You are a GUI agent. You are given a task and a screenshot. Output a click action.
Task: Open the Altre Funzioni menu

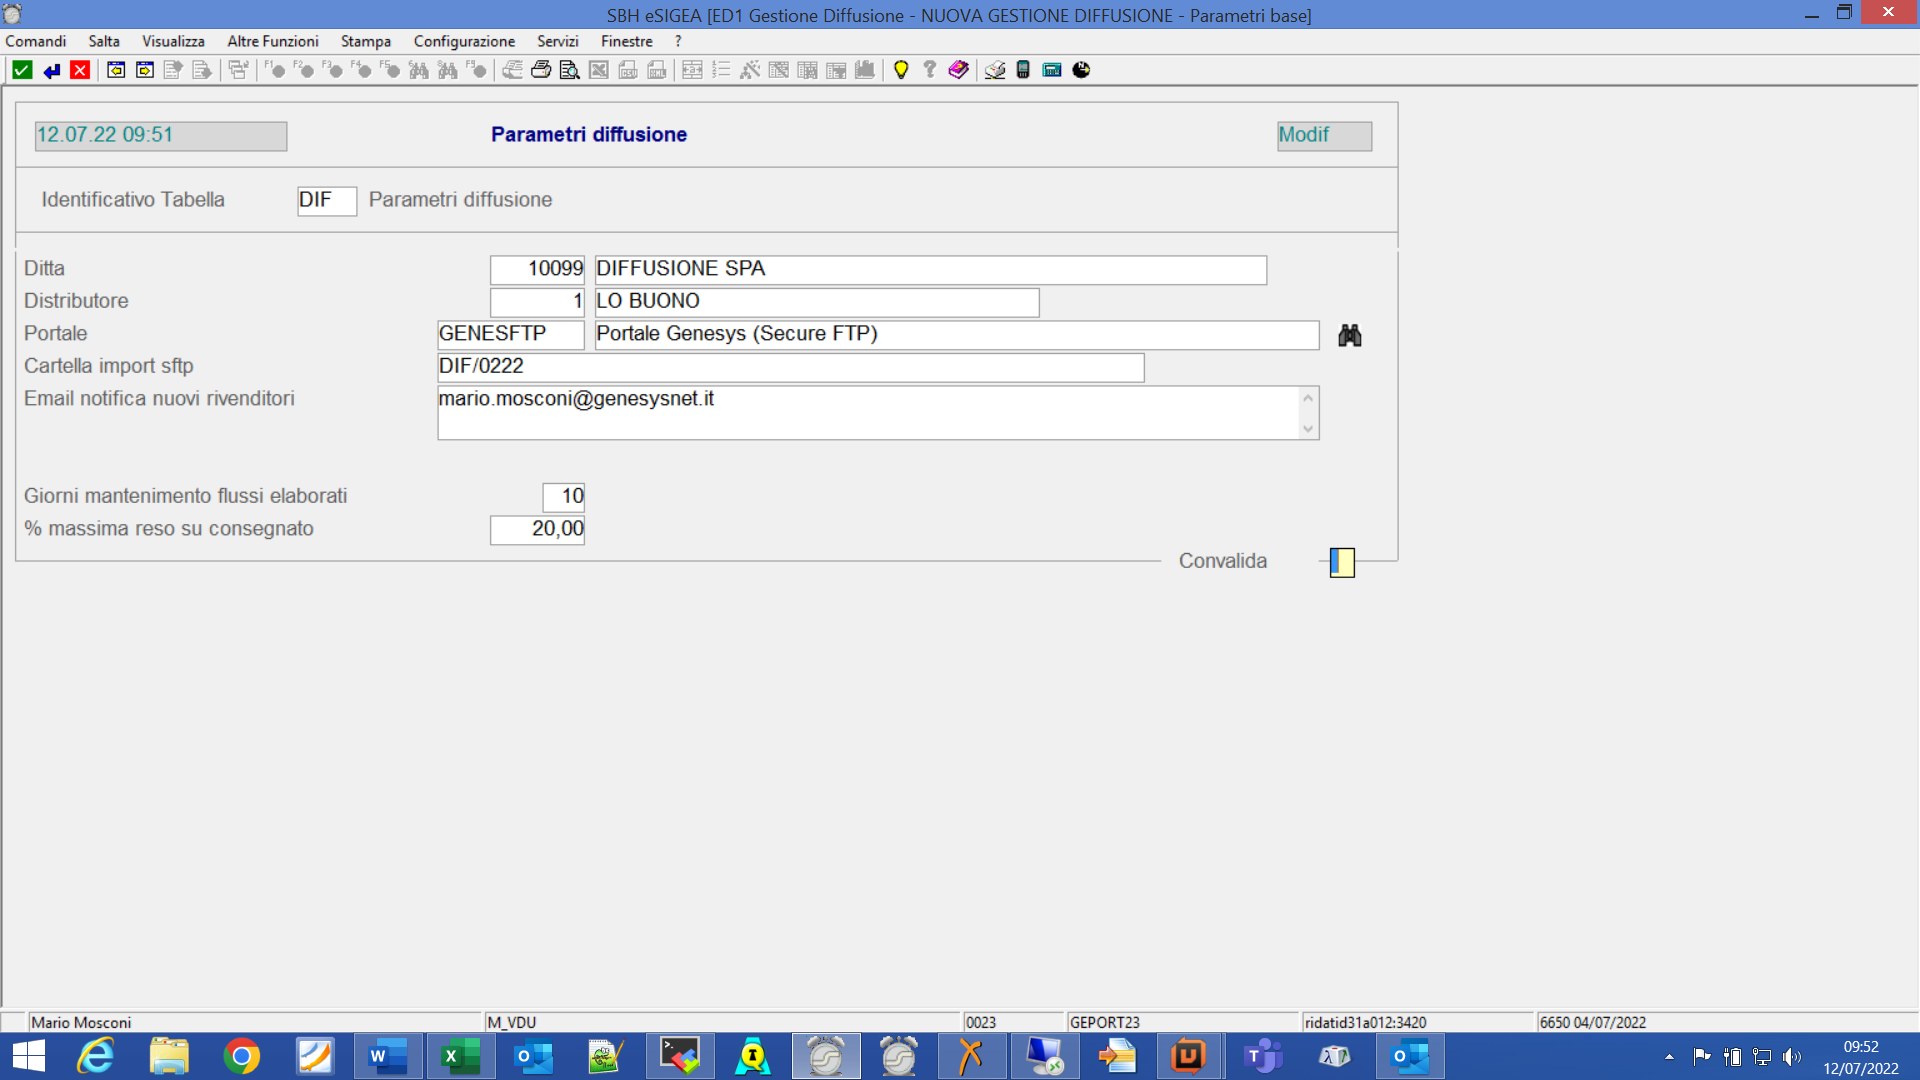272,41
